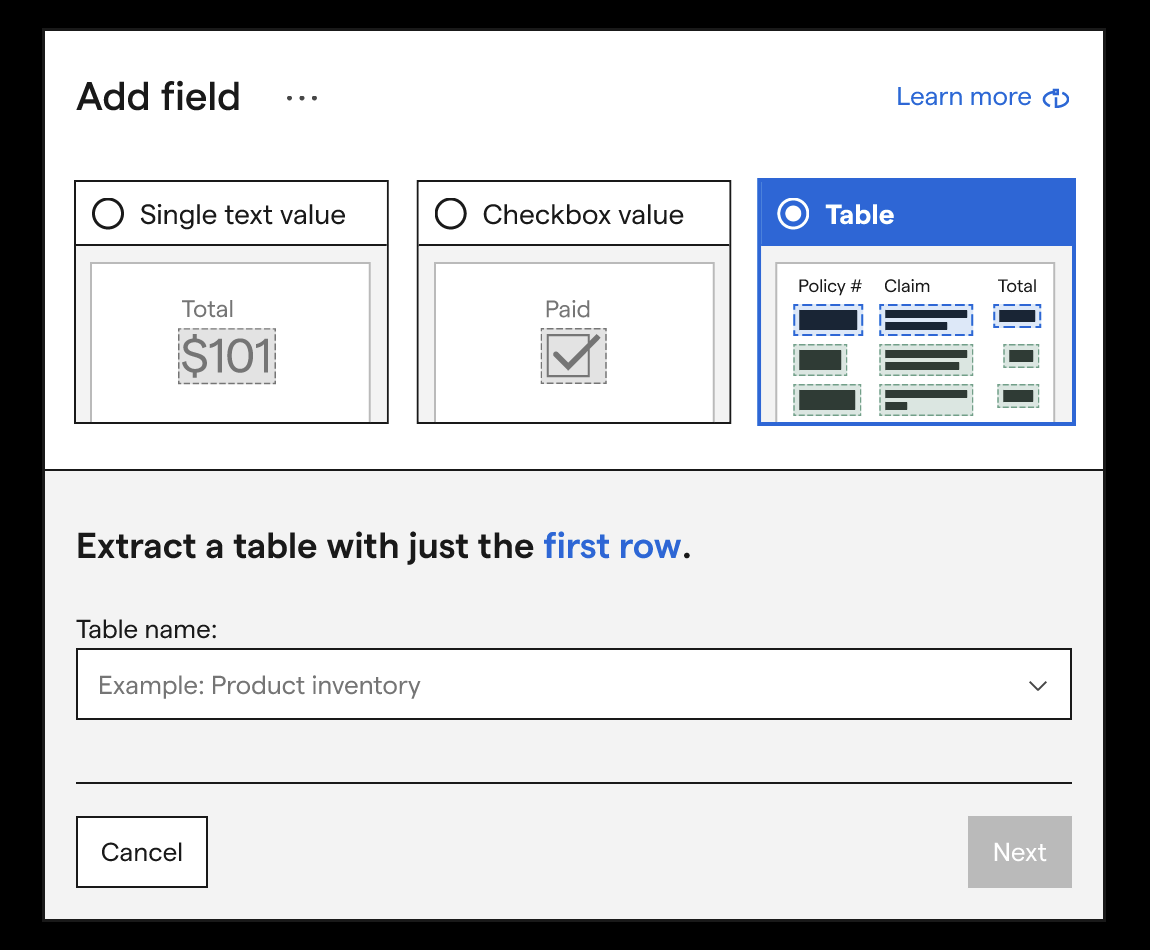
Task: Click the Total header in the Table preview
Action: (1017, 286)
